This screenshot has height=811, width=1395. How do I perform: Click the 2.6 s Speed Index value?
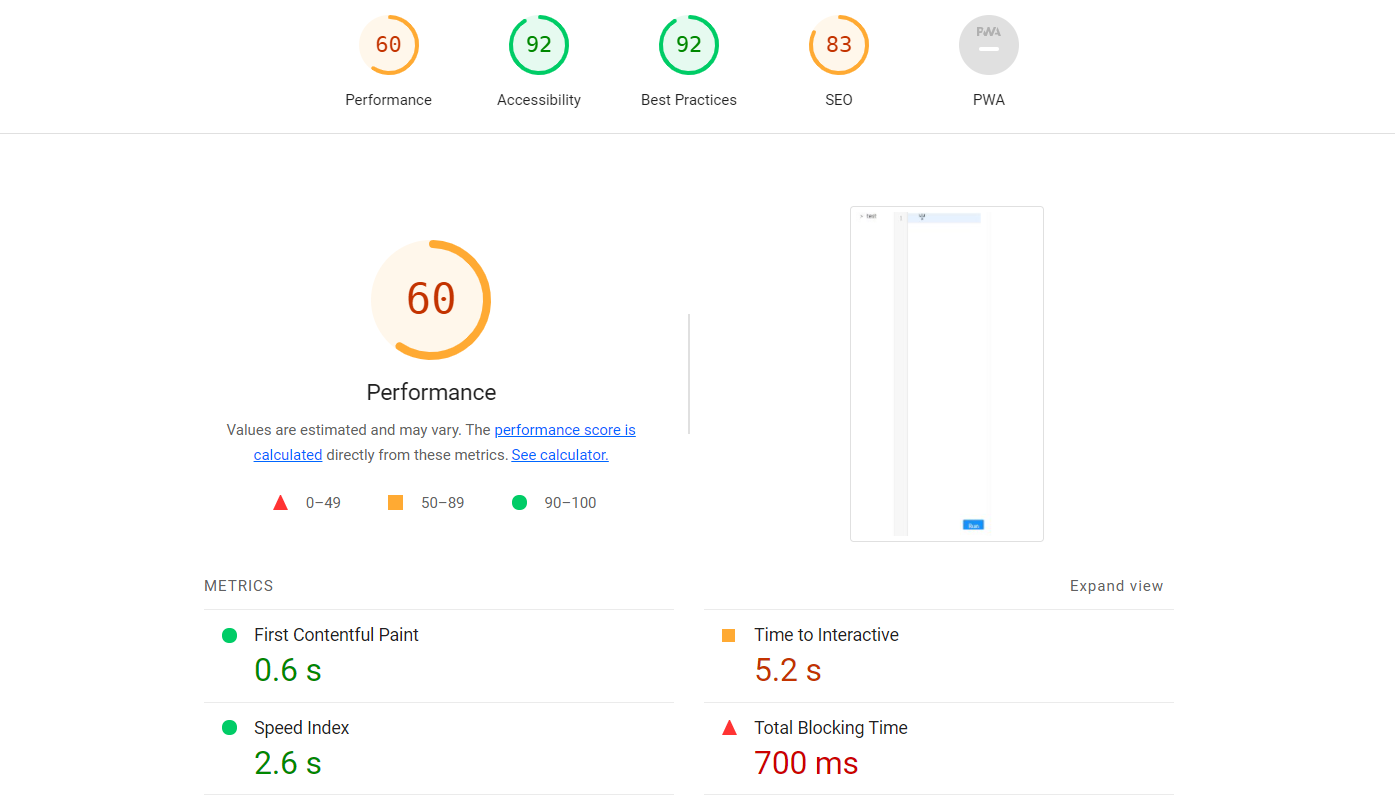(288, 763)
